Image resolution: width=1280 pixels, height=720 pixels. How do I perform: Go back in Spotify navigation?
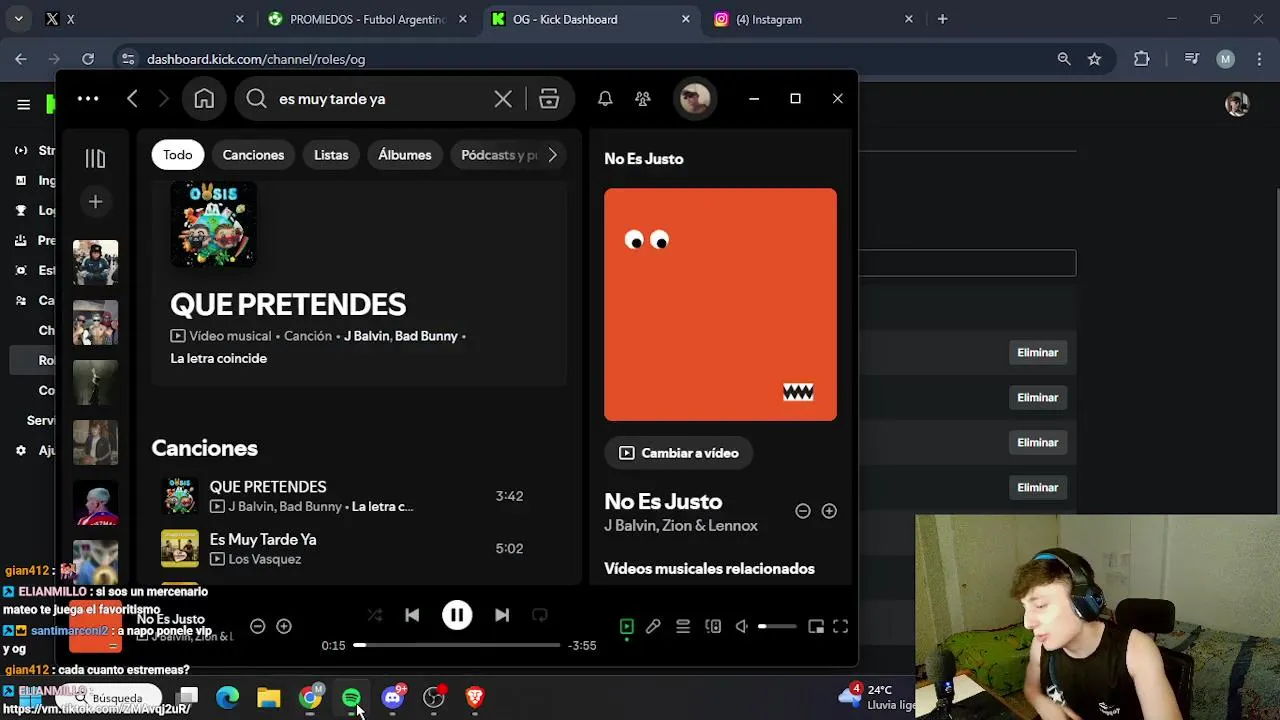(x=132, y=99)
